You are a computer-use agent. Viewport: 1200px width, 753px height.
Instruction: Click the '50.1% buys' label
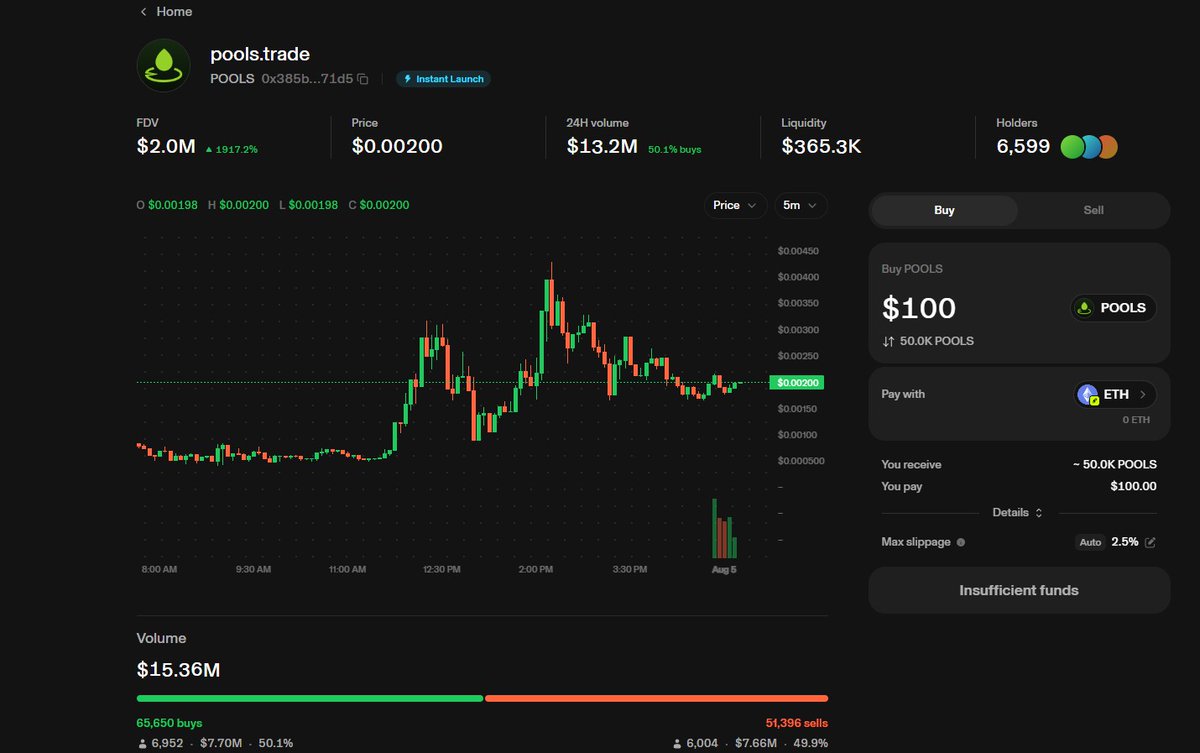tap(675, 149)
